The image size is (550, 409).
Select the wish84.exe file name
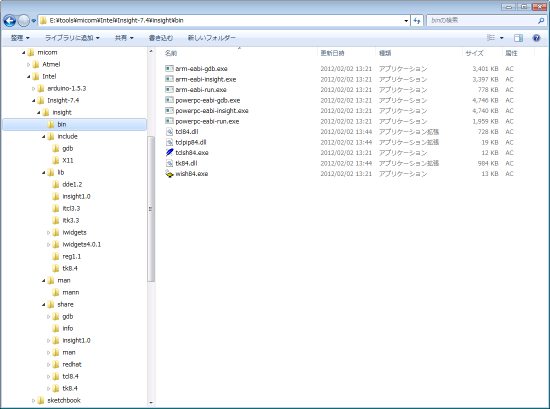[192, 174]
